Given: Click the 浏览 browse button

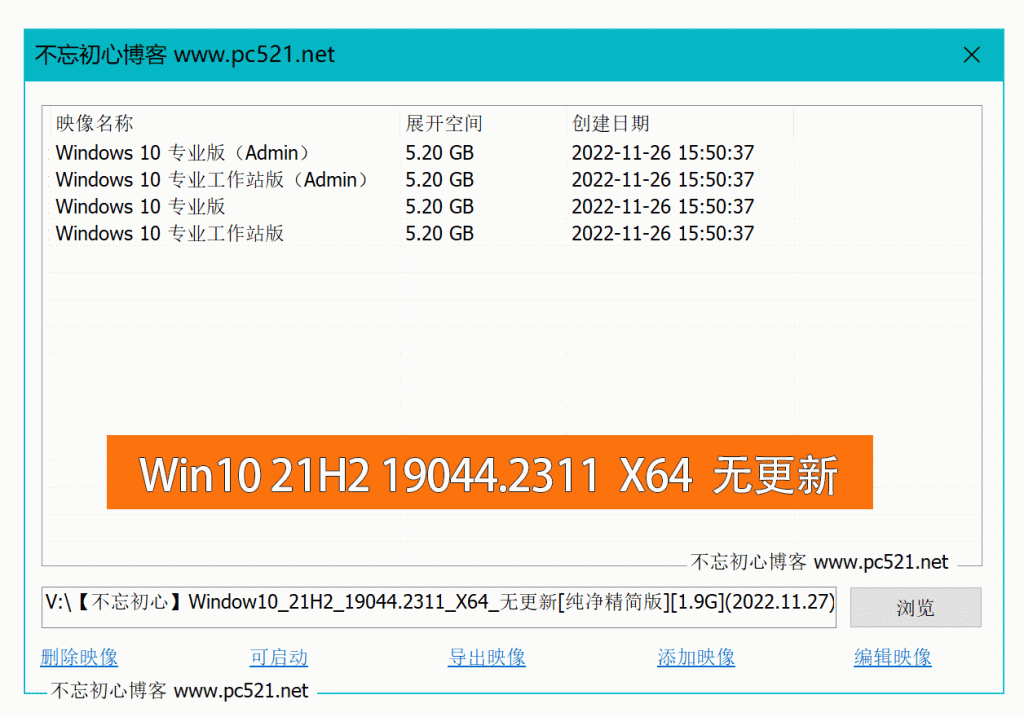Looking at the screenshot, I should click(915, 607).
